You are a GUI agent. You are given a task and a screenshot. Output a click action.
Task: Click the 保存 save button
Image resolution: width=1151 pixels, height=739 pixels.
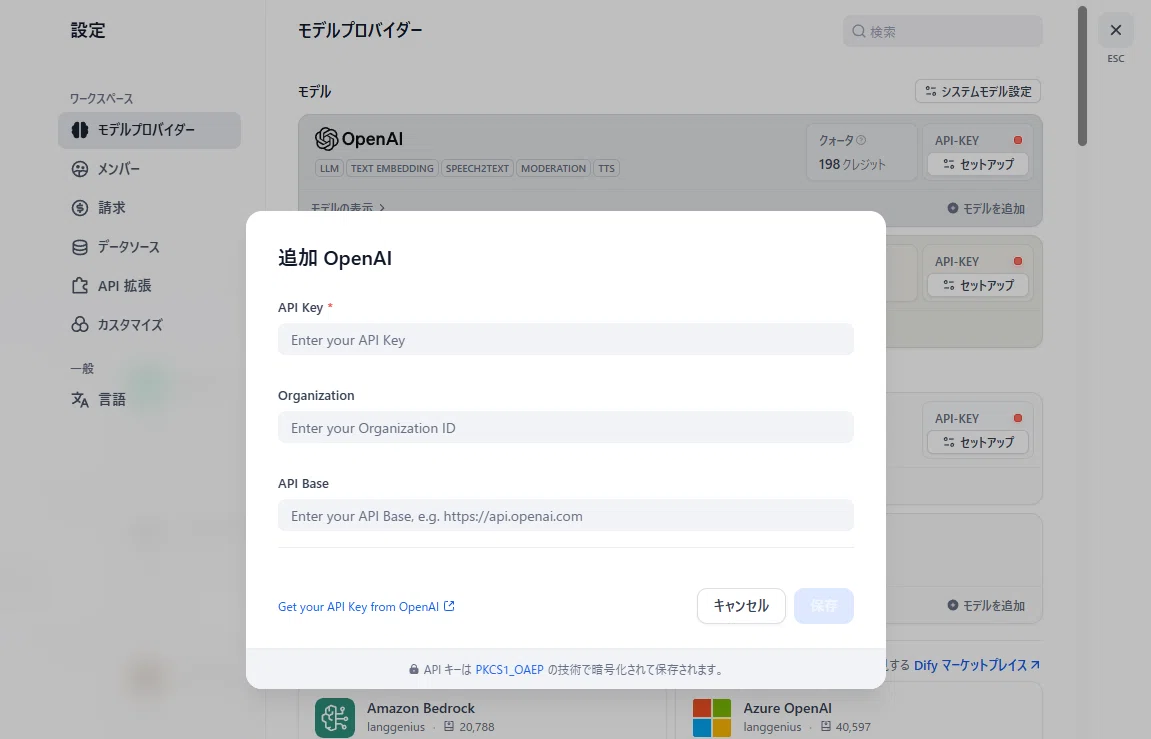824,605
